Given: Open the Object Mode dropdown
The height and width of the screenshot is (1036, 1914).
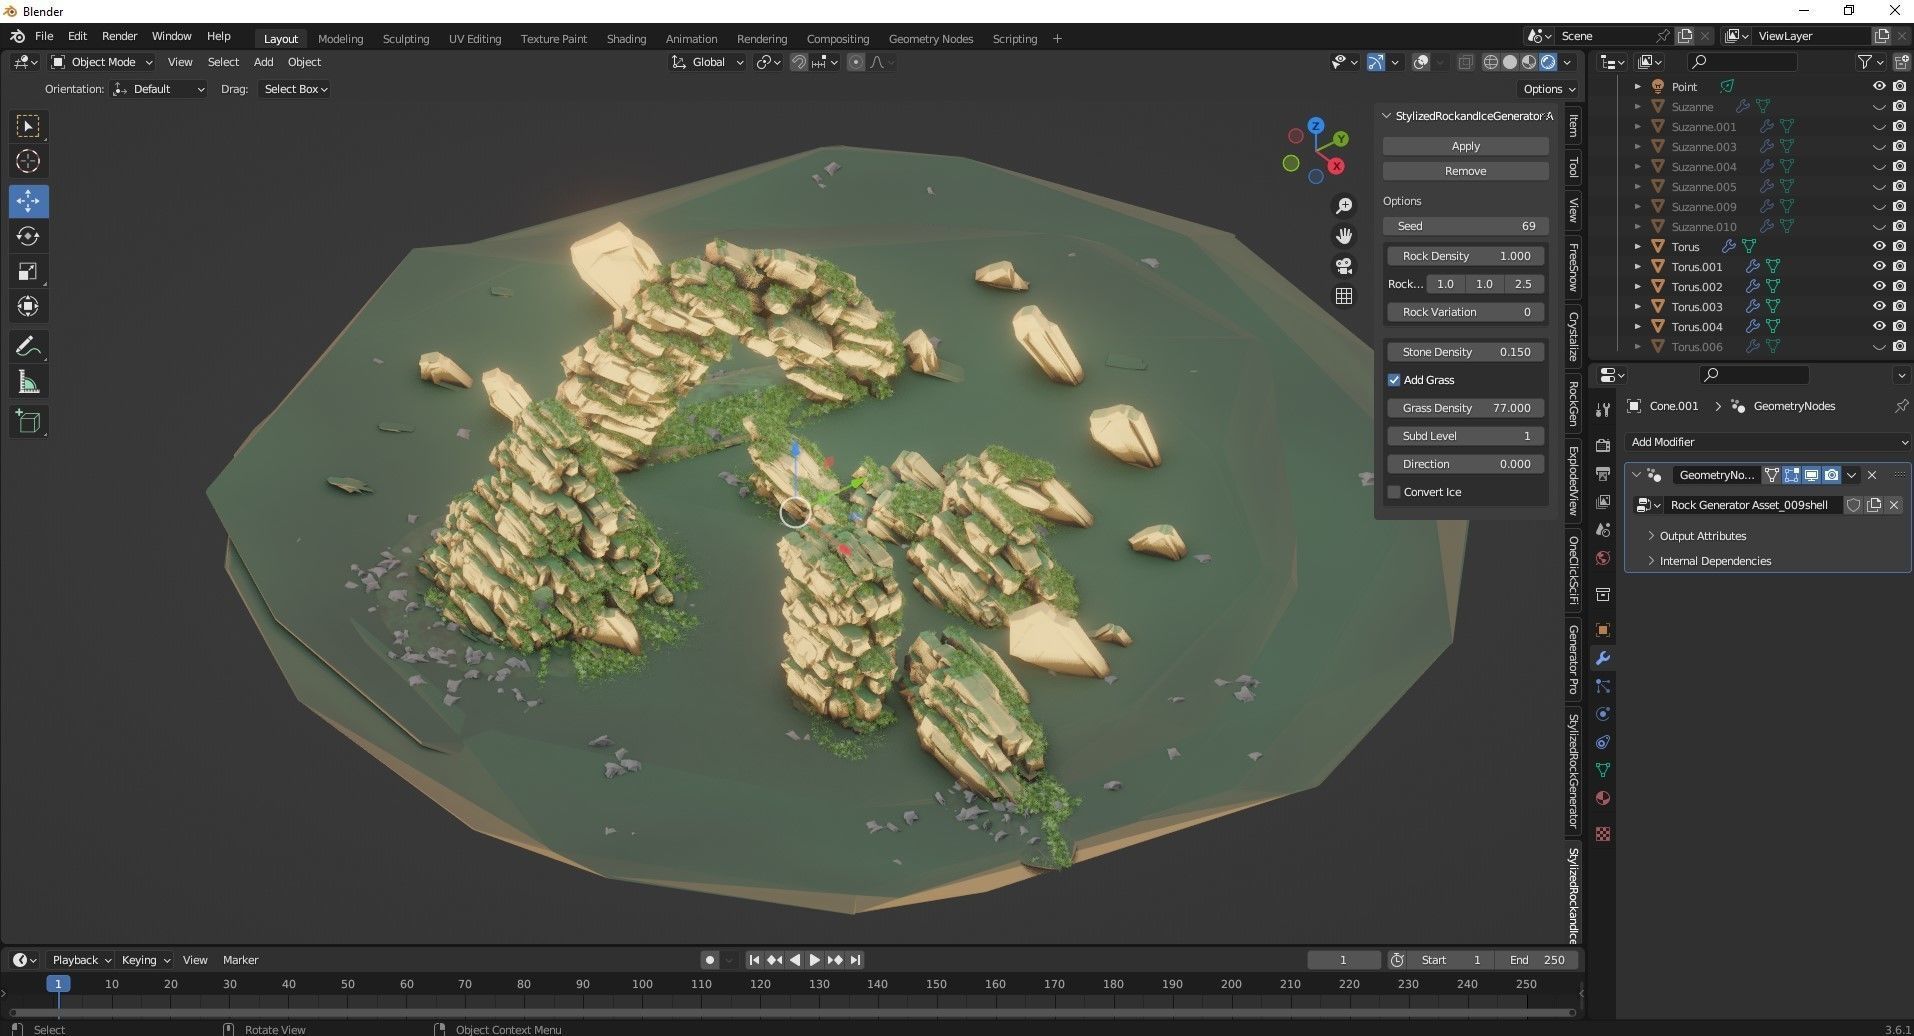Looking at the screenshot, I should [x=100, y=61].
